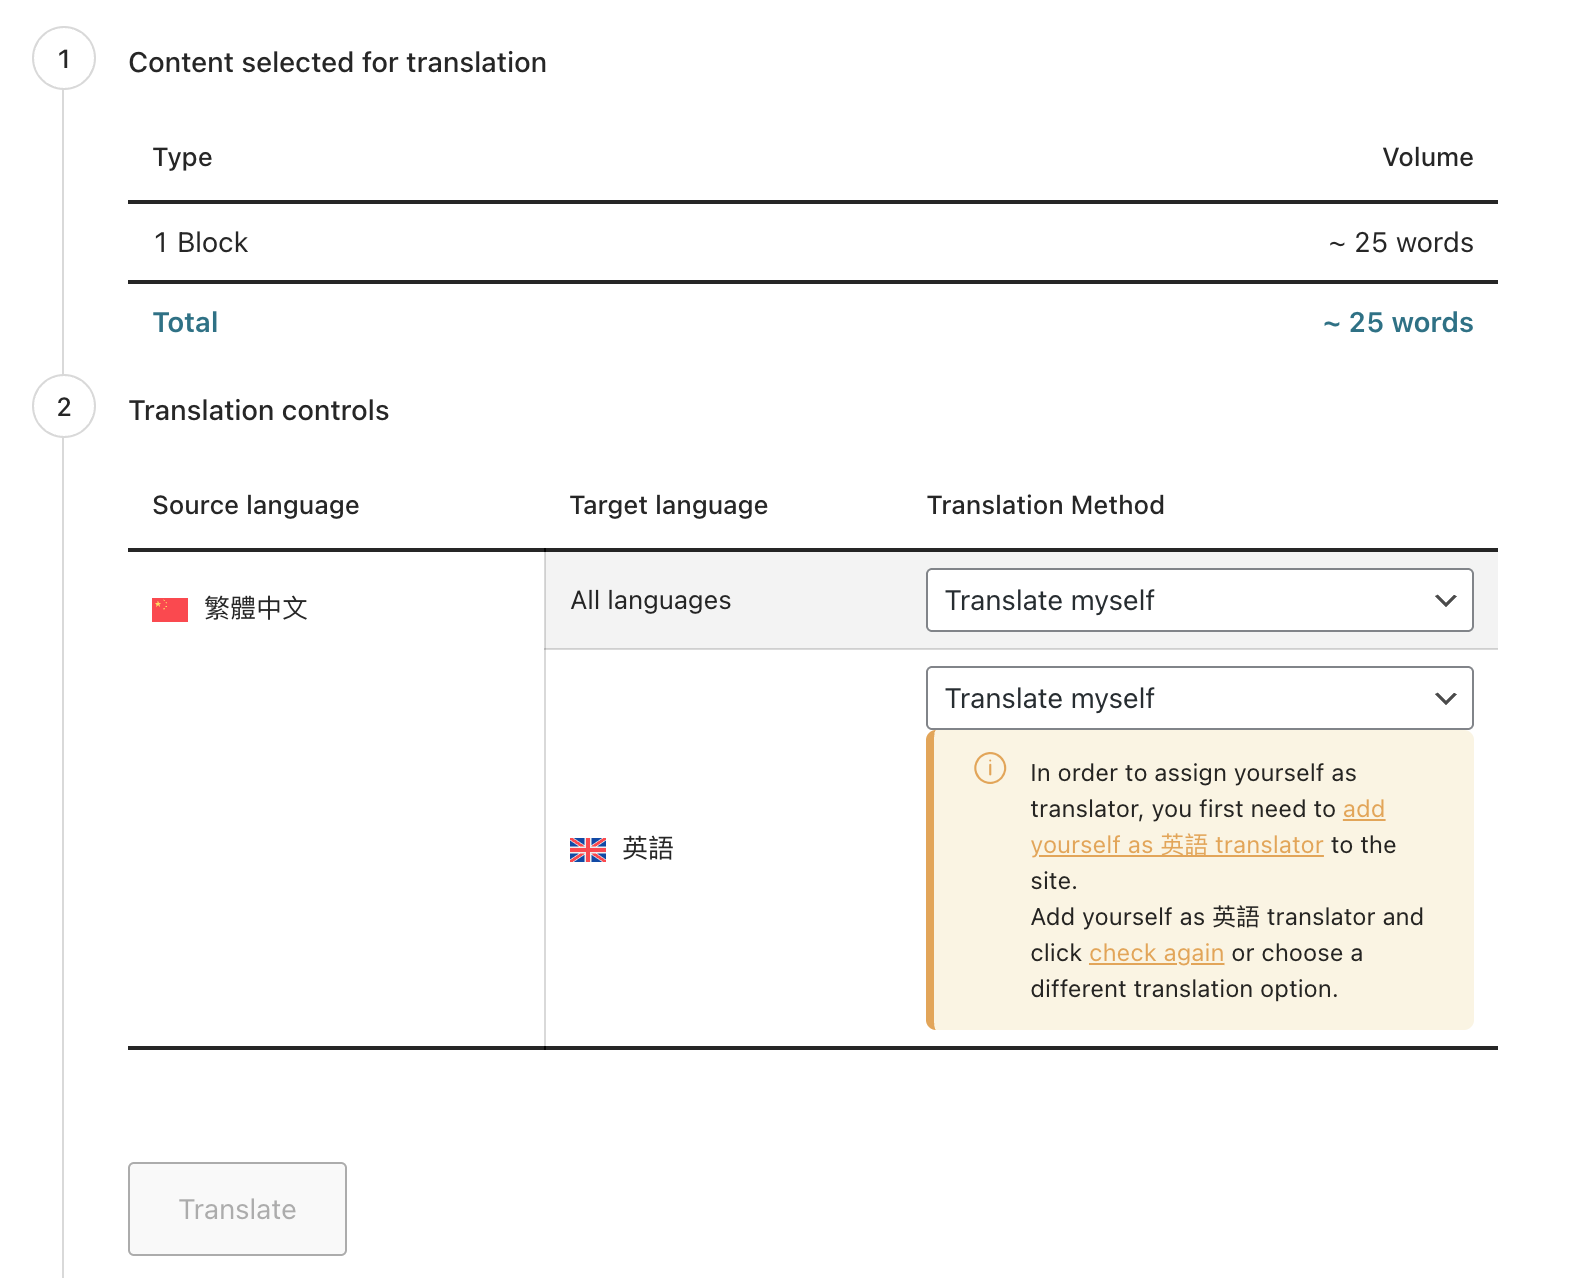This screenshot has width=1574, height=1278.
Task: Click the Chinese flag icon
Action: click(169, 609)
